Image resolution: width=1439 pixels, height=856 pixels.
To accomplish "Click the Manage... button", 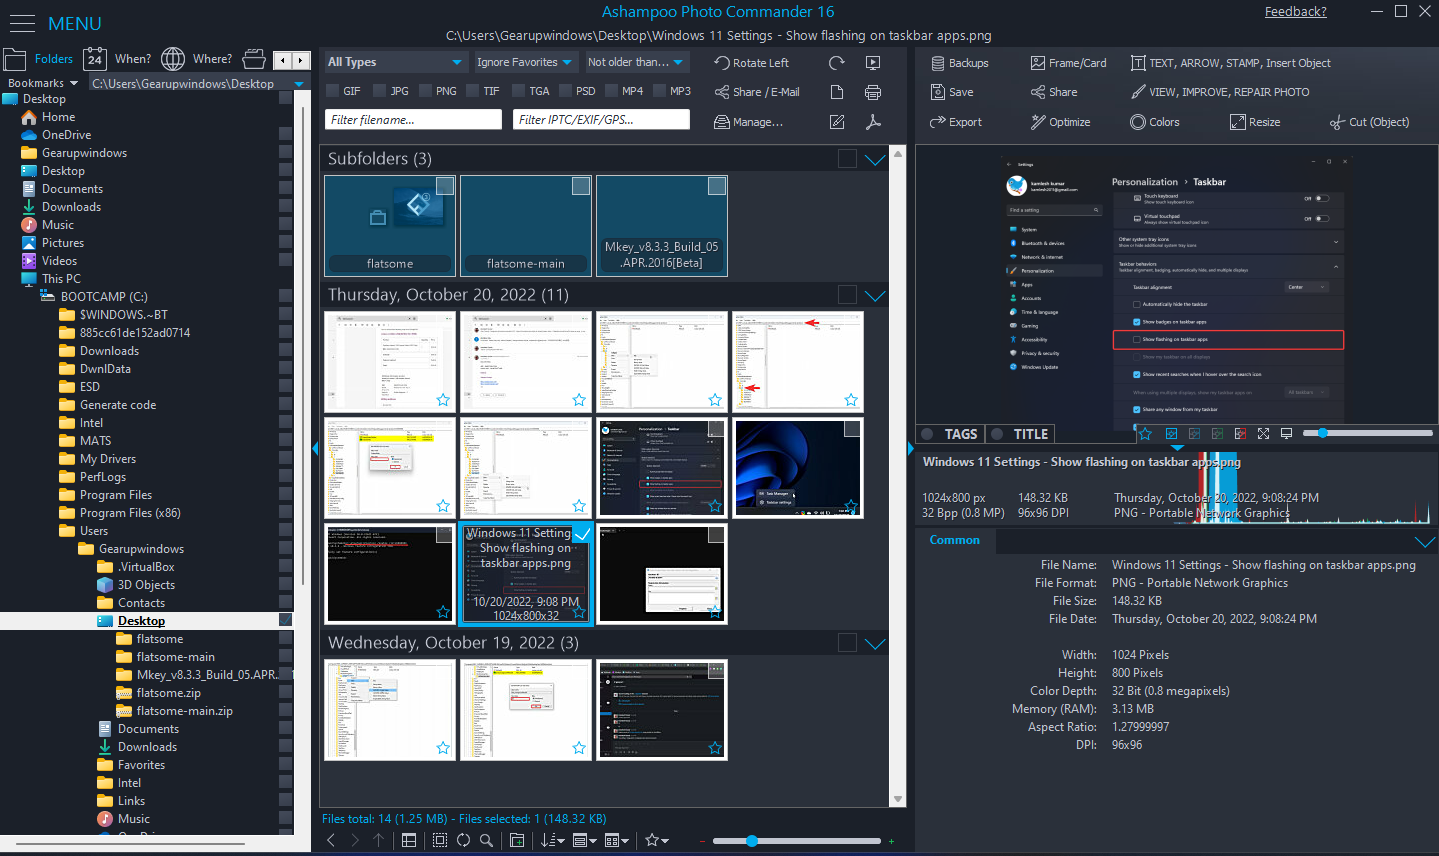I will [x=749, y=122].
